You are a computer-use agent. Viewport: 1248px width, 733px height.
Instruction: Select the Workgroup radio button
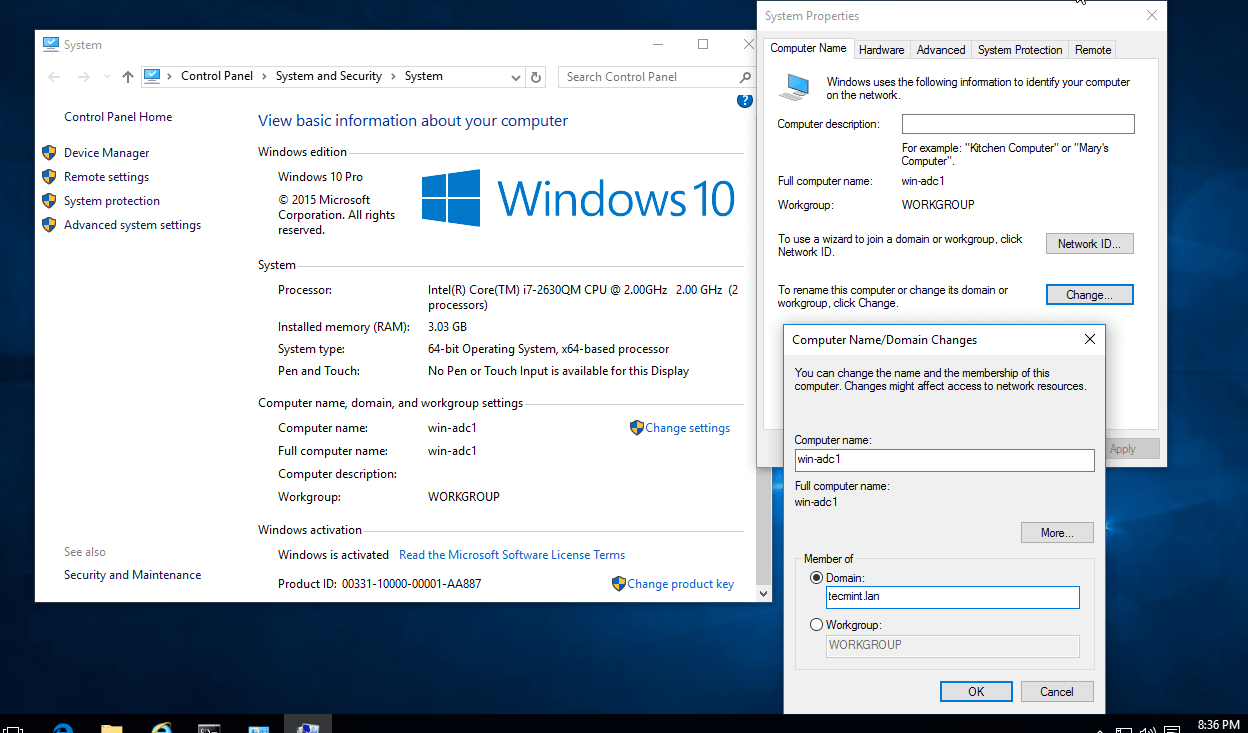(816, 624)
